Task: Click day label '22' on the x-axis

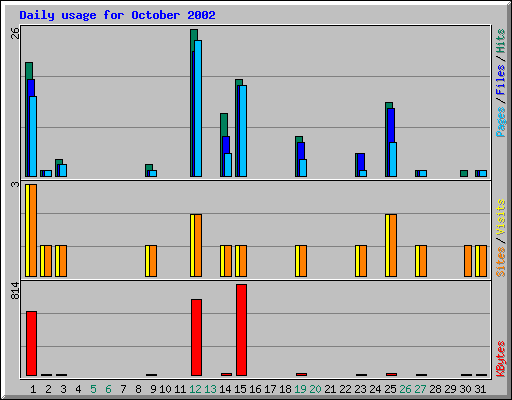Action: [345, 389]
